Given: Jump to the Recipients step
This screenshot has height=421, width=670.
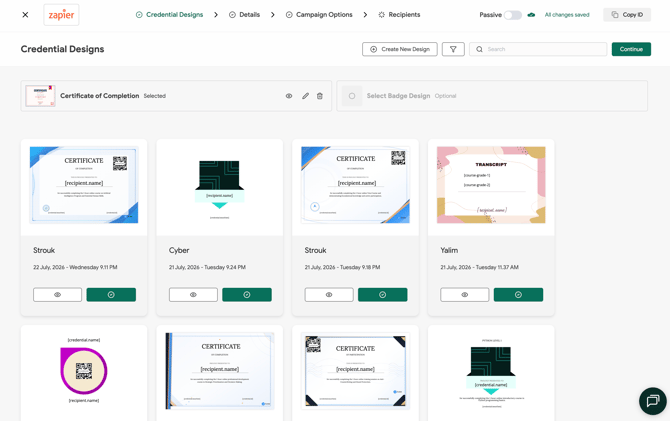Looking at the screenshot, I should tap(399, 15).
